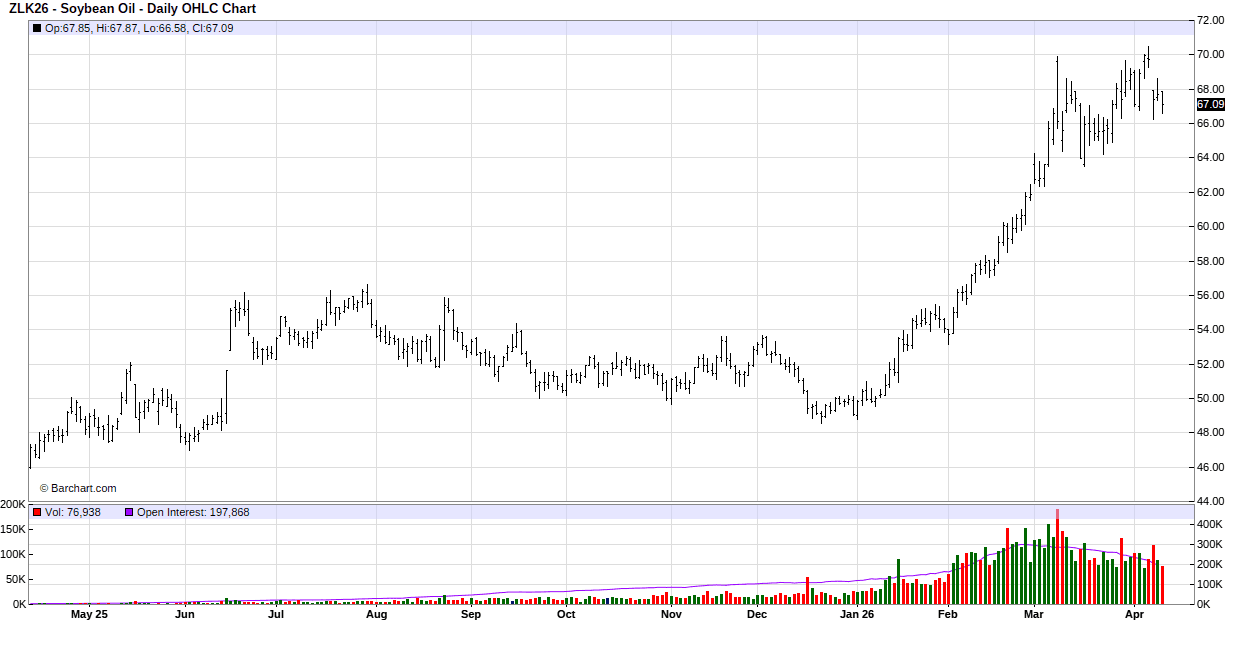This screenshot has width=1236, height=645.
Task: Click the Cl:67.09 close value in header
Action: [x=213, y=28]
